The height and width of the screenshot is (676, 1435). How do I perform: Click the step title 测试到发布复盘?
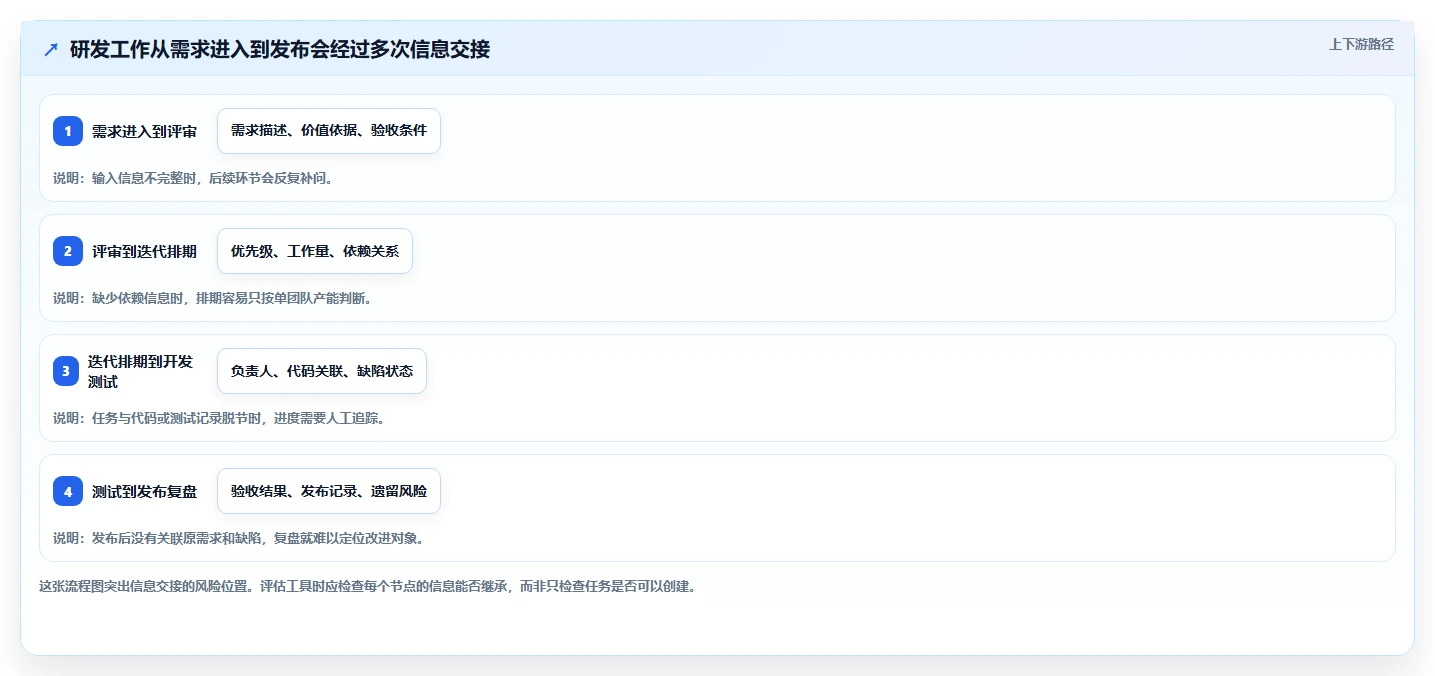144,491
